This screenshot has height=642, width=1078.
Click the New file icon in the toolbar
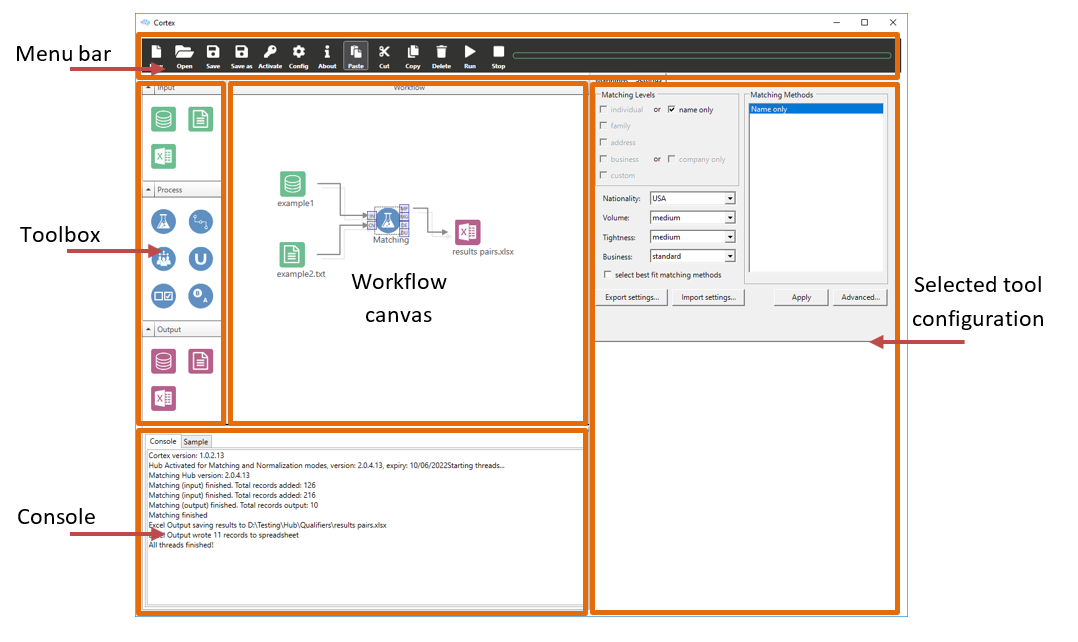tap(157, 55)
